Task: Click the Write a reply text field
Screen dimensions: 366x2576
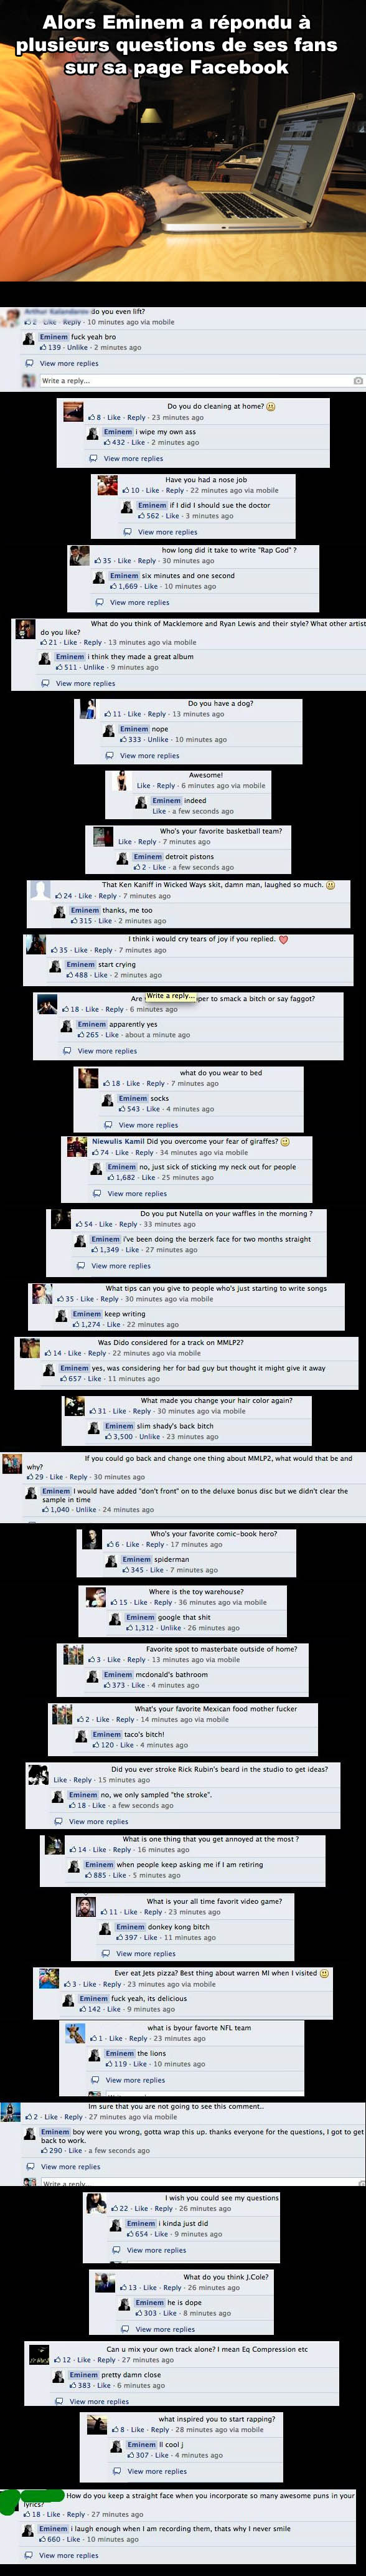Action: point(195,381)
